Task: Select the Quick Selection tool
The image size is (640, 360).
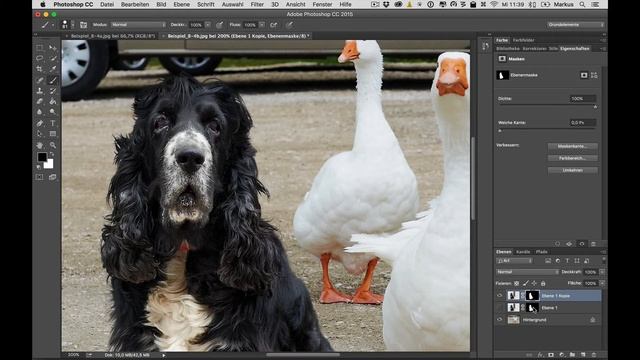Action: [53, 58]
